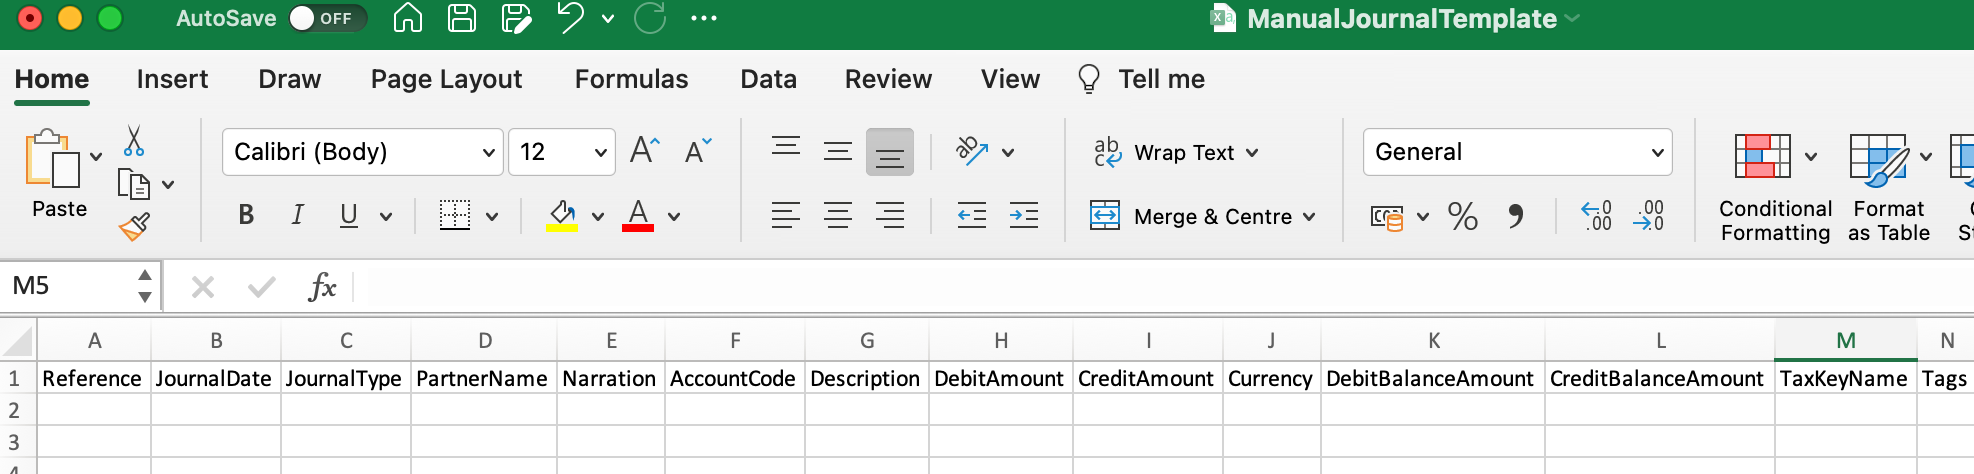The height and width of the screenshot is (474, 1974).
Task: Click the Increase Indent icon
Action: 1023,215
